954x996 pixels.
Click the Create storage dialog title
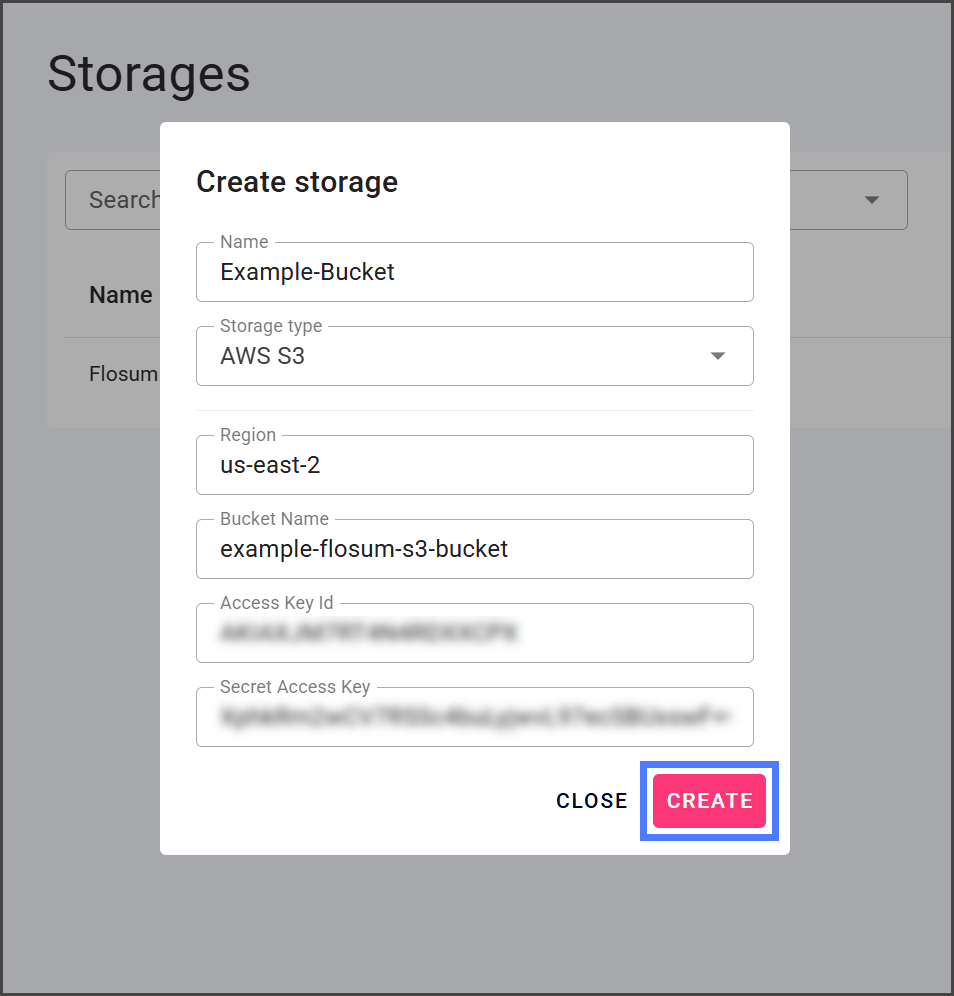(297, 182)
